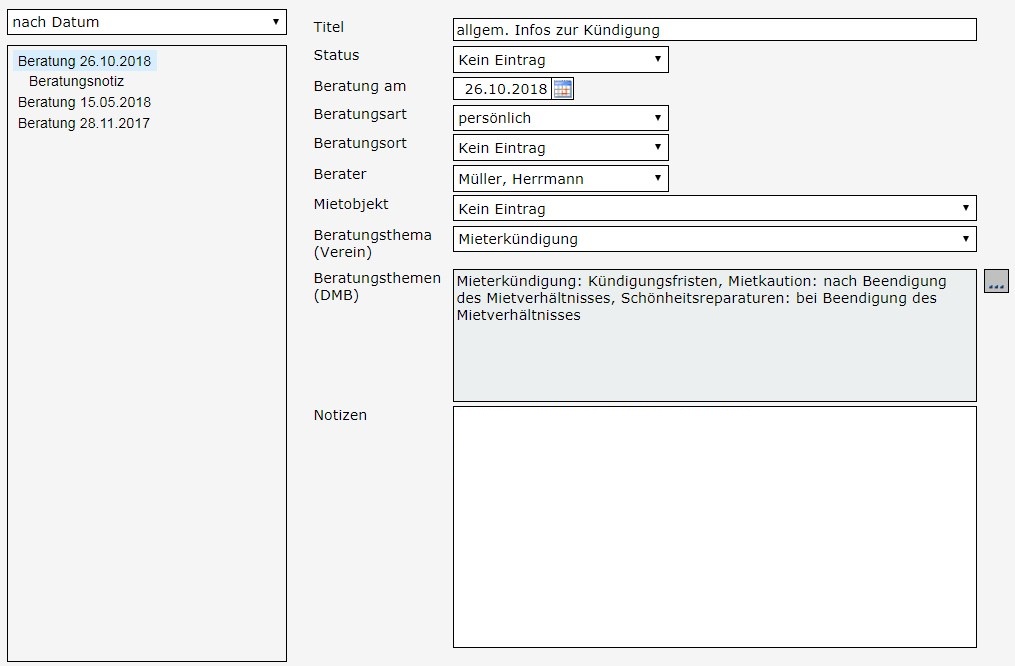This screenshot has height=666, width=1015.
Task: Click into the Notizen text area
Action: [715, 527]
